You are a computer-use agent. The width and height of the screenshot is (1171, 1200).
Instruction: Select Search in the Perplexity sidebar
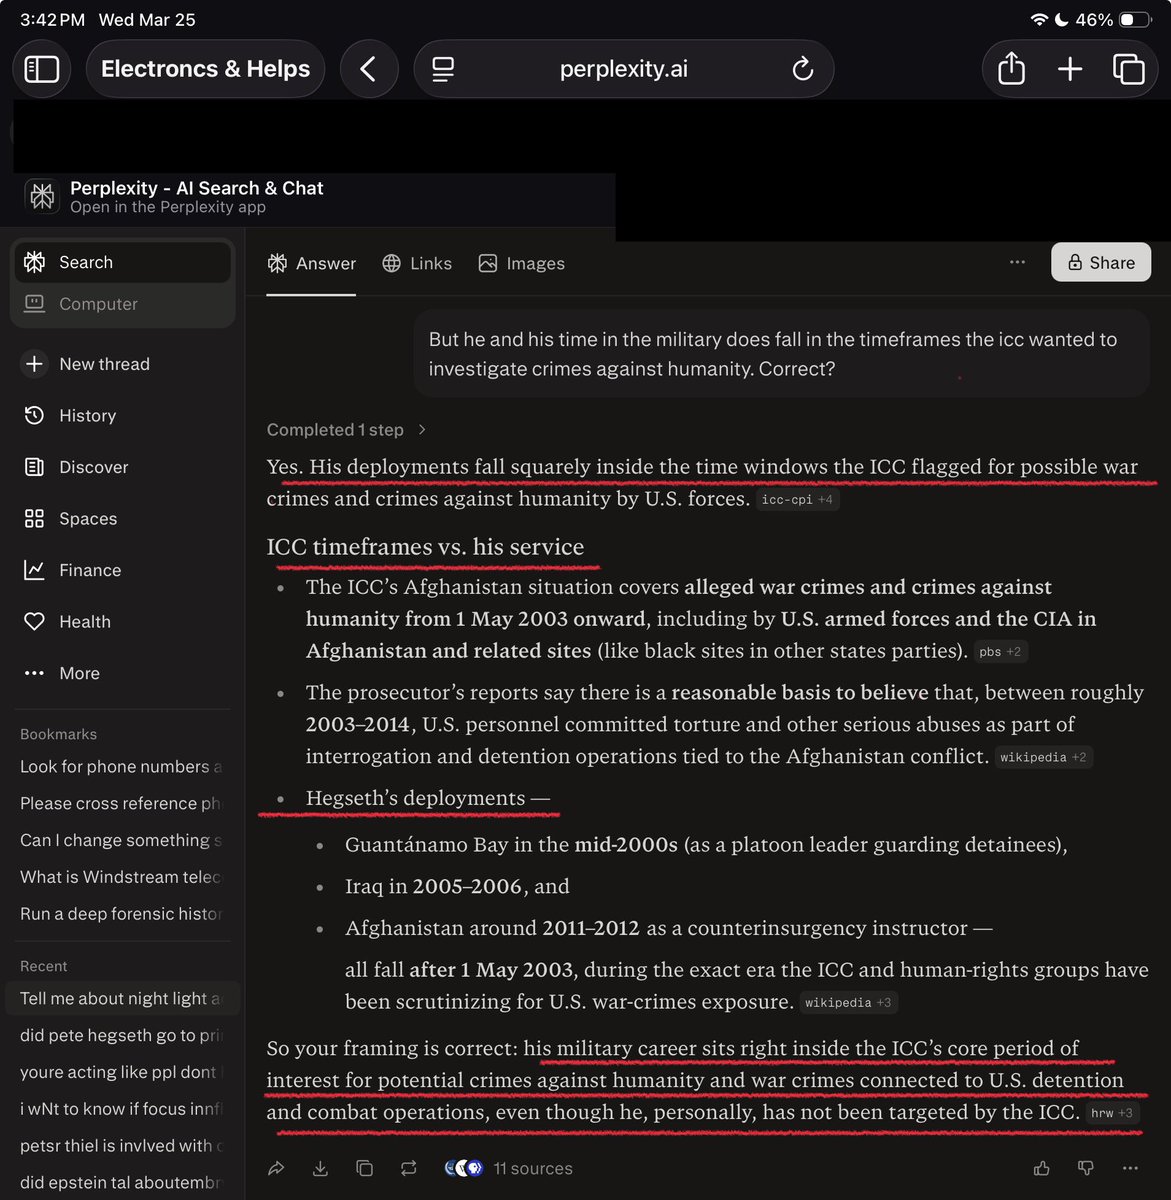click(122, 262)
